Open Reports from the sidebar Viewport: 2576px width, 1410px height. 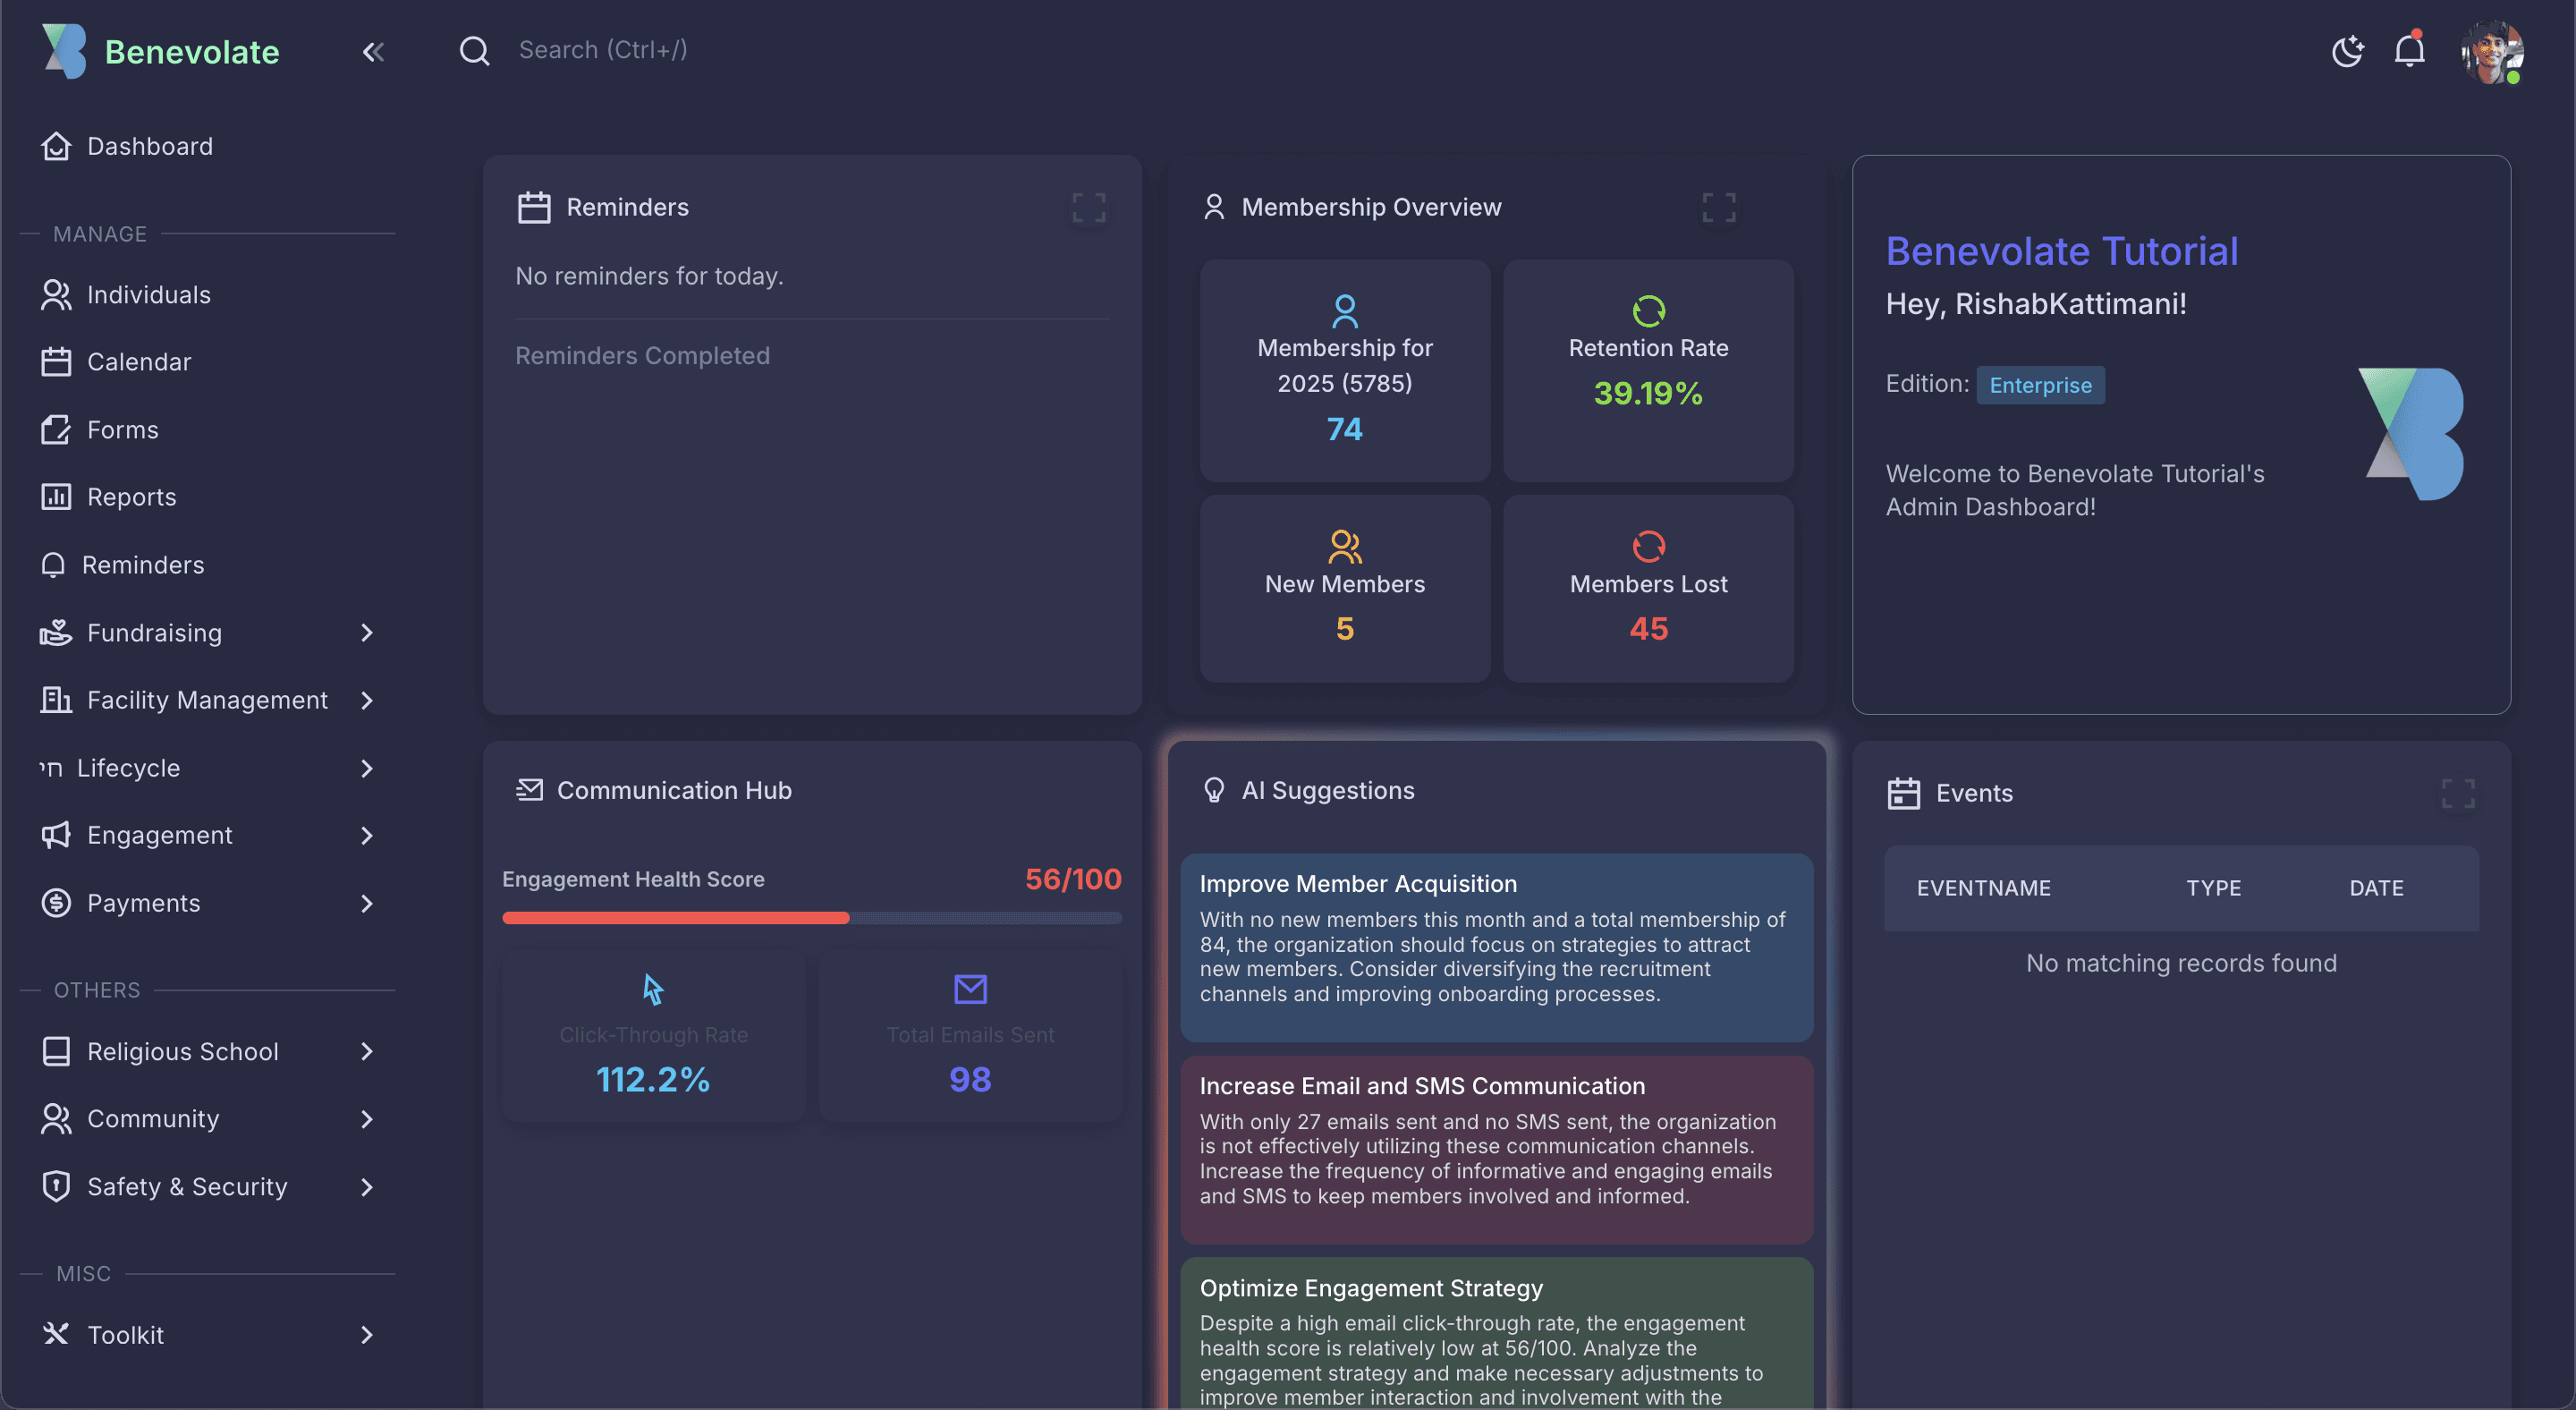coord(131,497)
